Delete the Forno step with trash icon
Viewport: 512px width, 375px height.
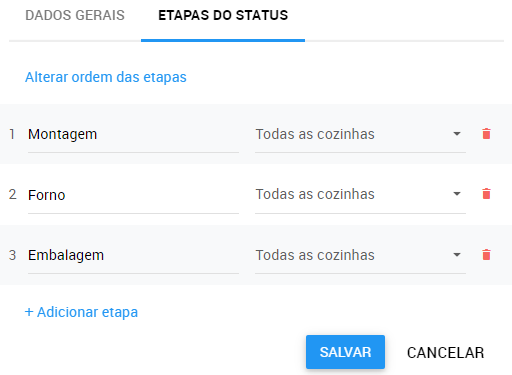point(486,194)
